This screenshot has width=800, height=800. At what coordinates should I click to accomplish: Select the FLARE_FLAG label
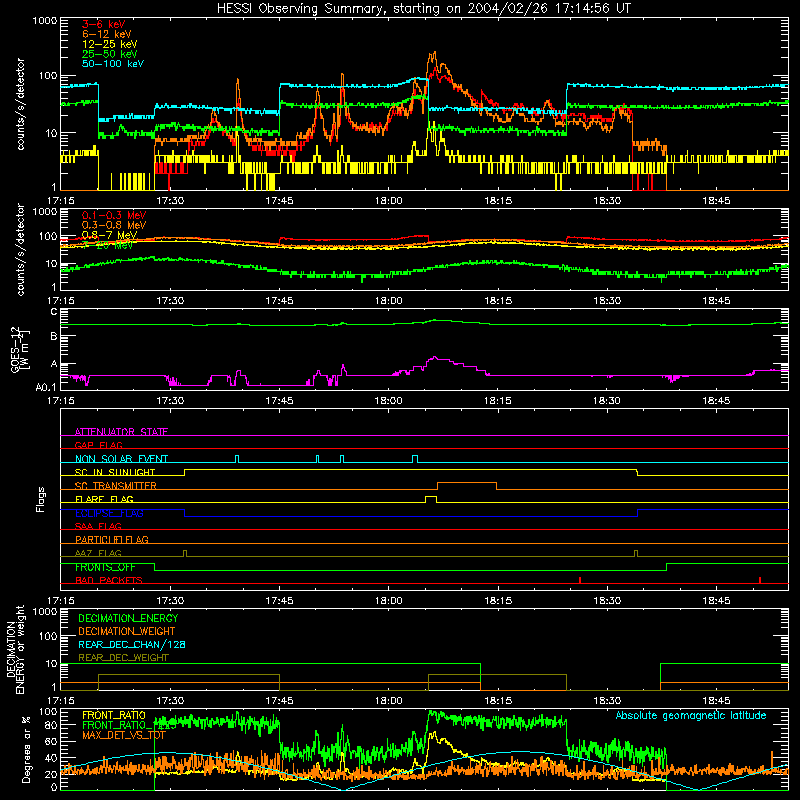click(x=104, y=499)
